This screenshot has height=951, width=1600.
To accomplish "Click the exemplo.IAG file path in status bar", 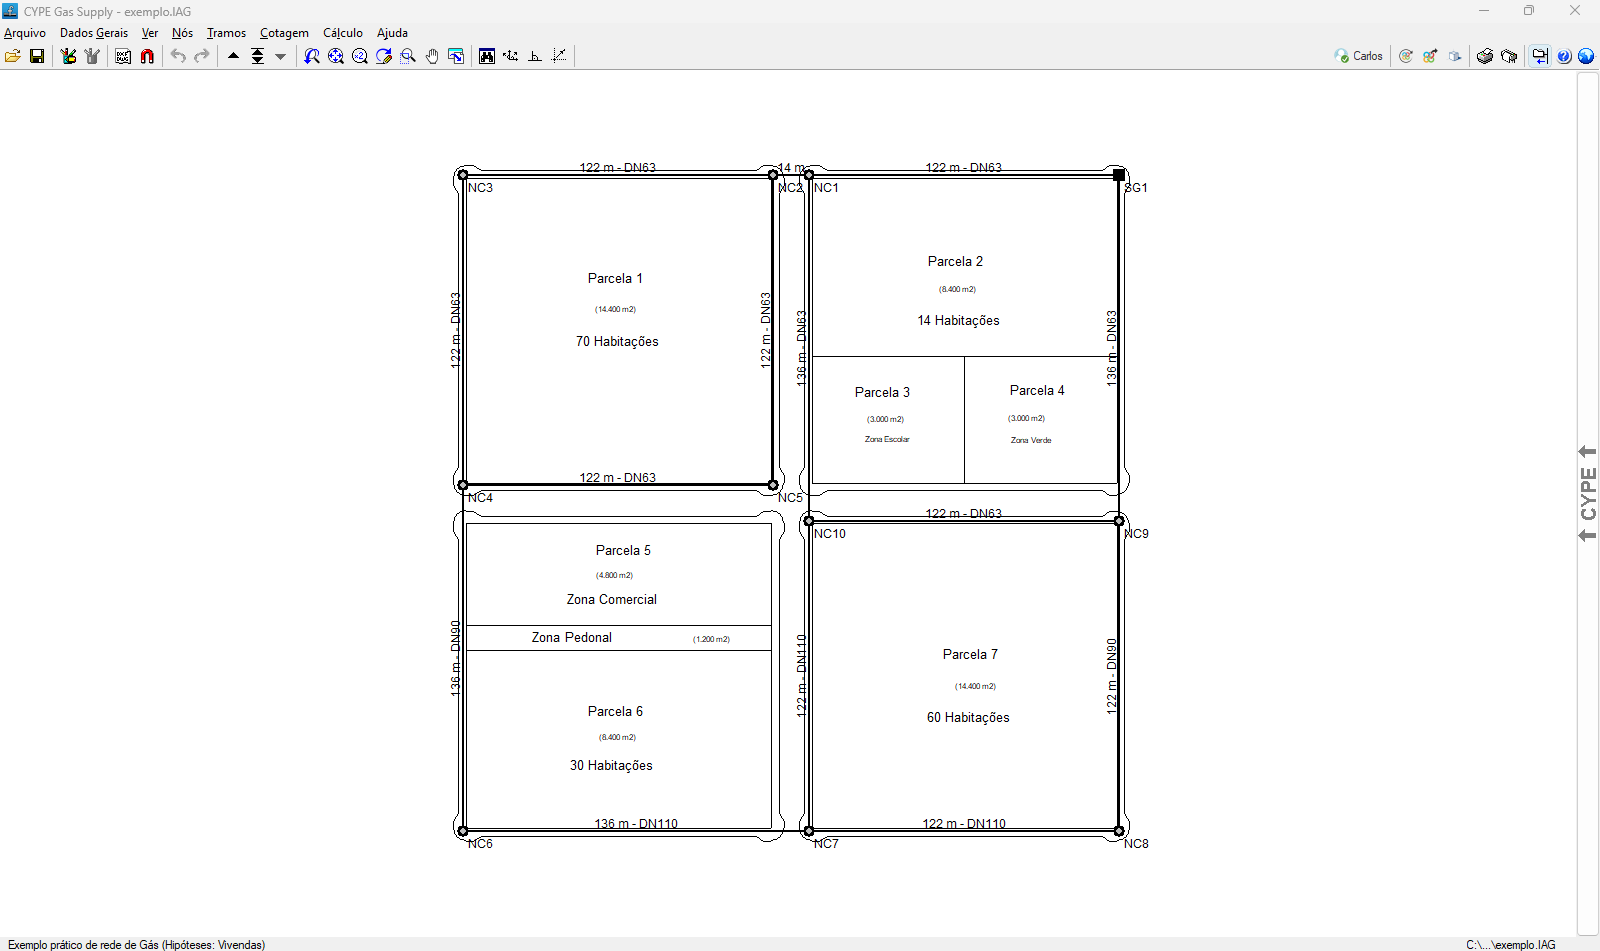I will [x=1511, y=945].
